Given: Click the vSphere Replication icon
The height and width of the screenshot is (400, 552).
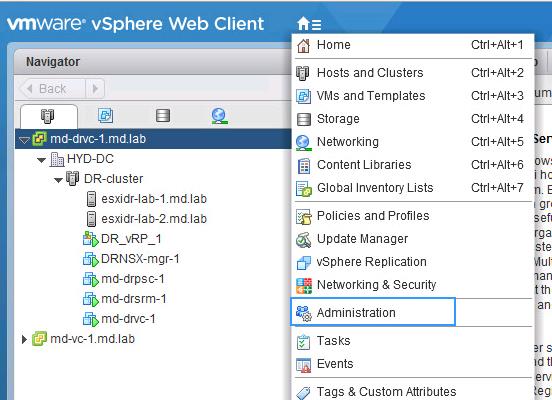Looking at the screenshot, I should 304,263.
